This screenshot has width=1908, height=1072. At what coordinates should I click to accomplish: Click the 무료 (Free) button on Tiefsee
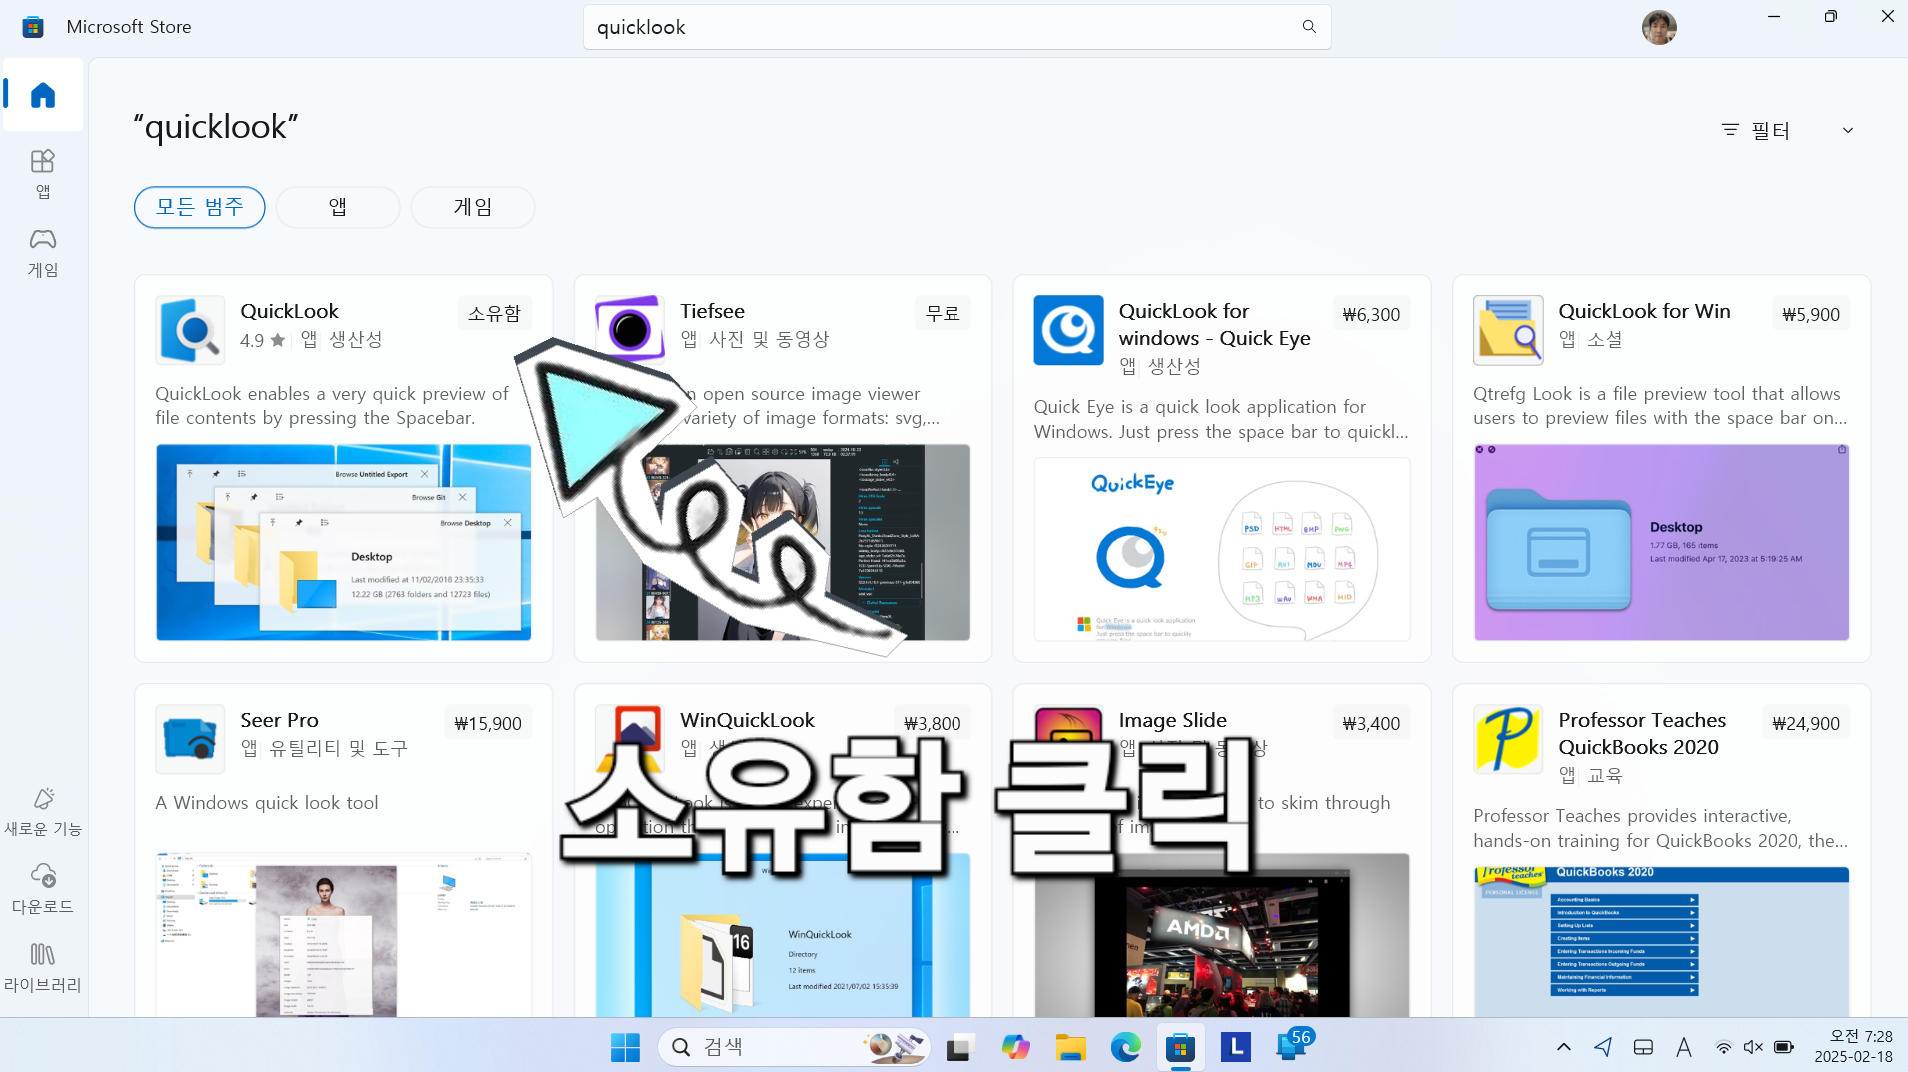pyautogui.click(x=942, y=314)
